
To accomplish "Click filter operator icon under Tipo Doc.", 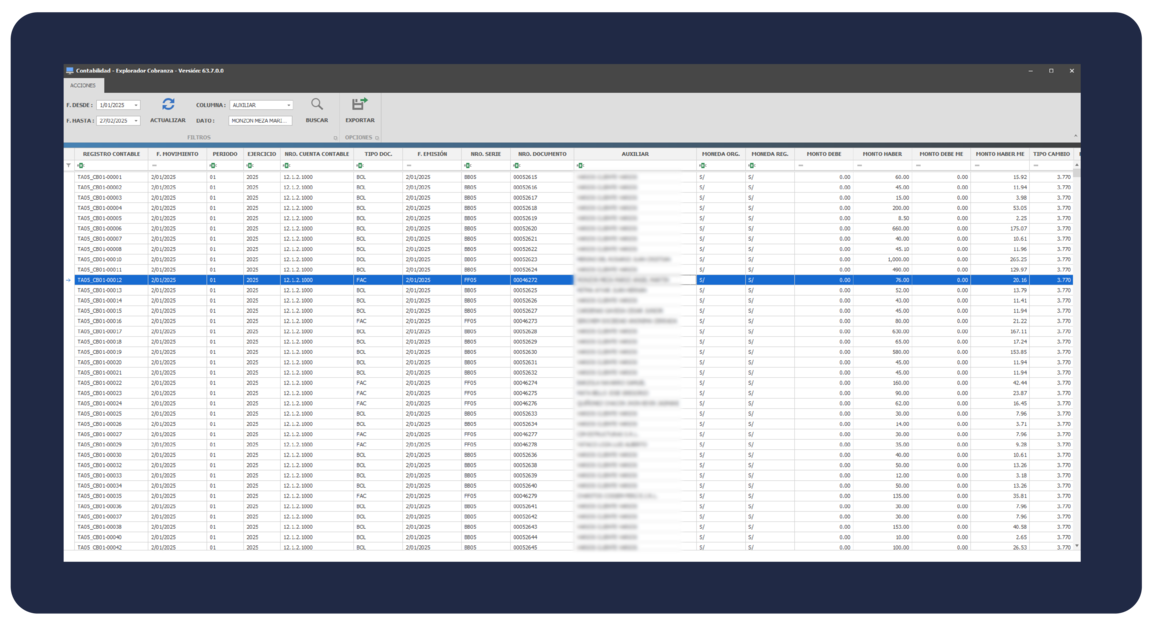I will pyautogui.click(x=359, y=165).
